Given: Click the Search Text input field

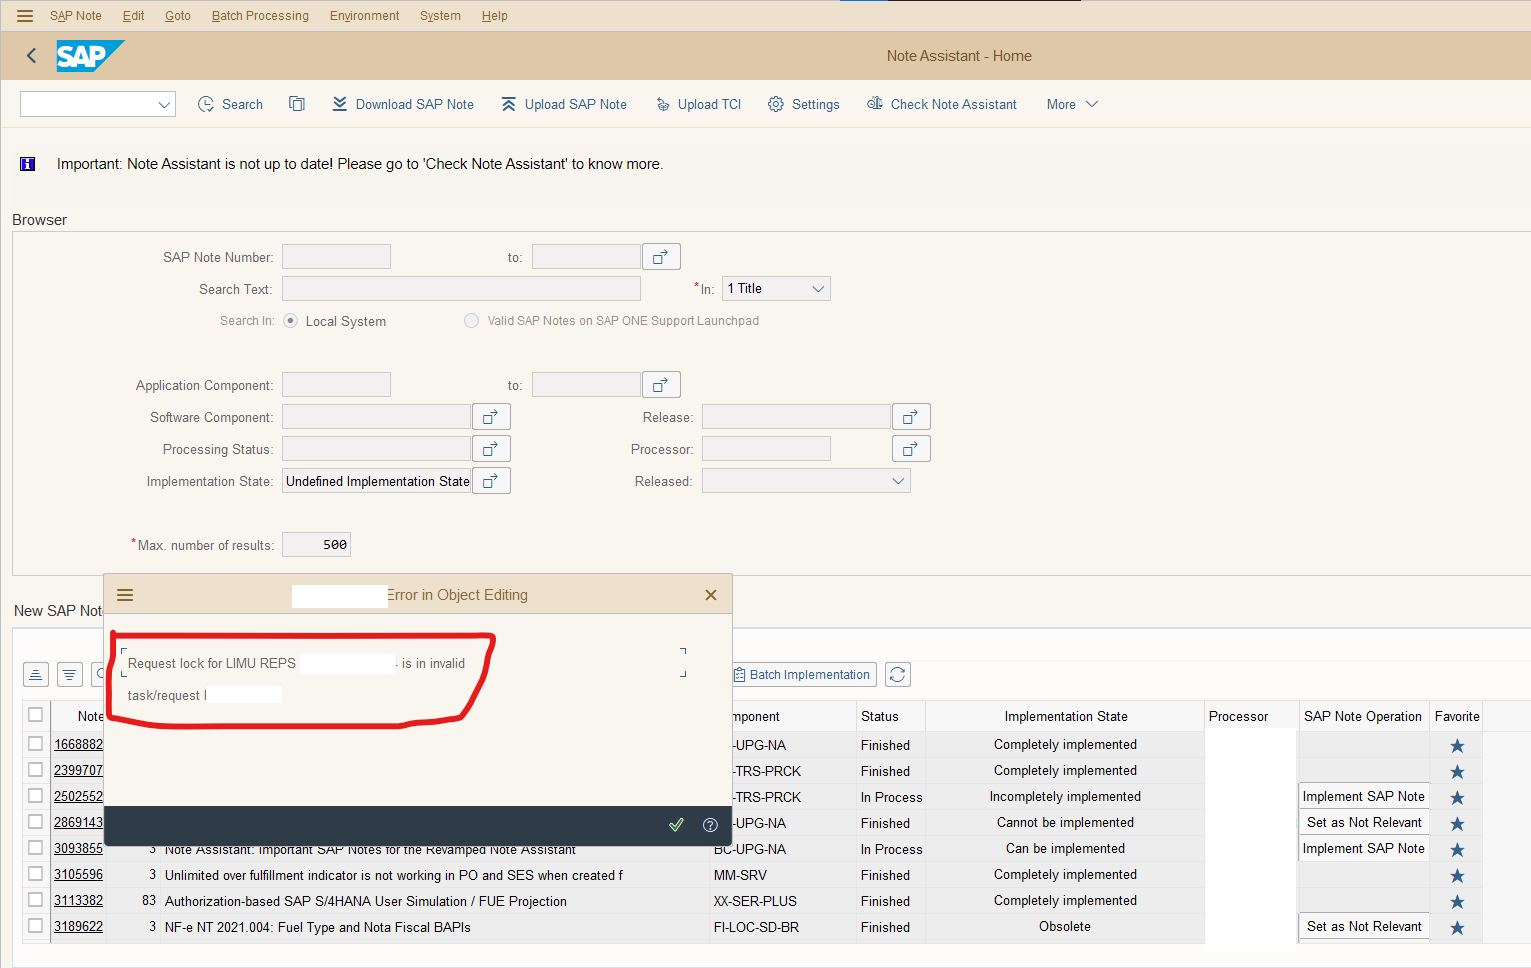Looking at the screenshot, I should click(461, 289).
